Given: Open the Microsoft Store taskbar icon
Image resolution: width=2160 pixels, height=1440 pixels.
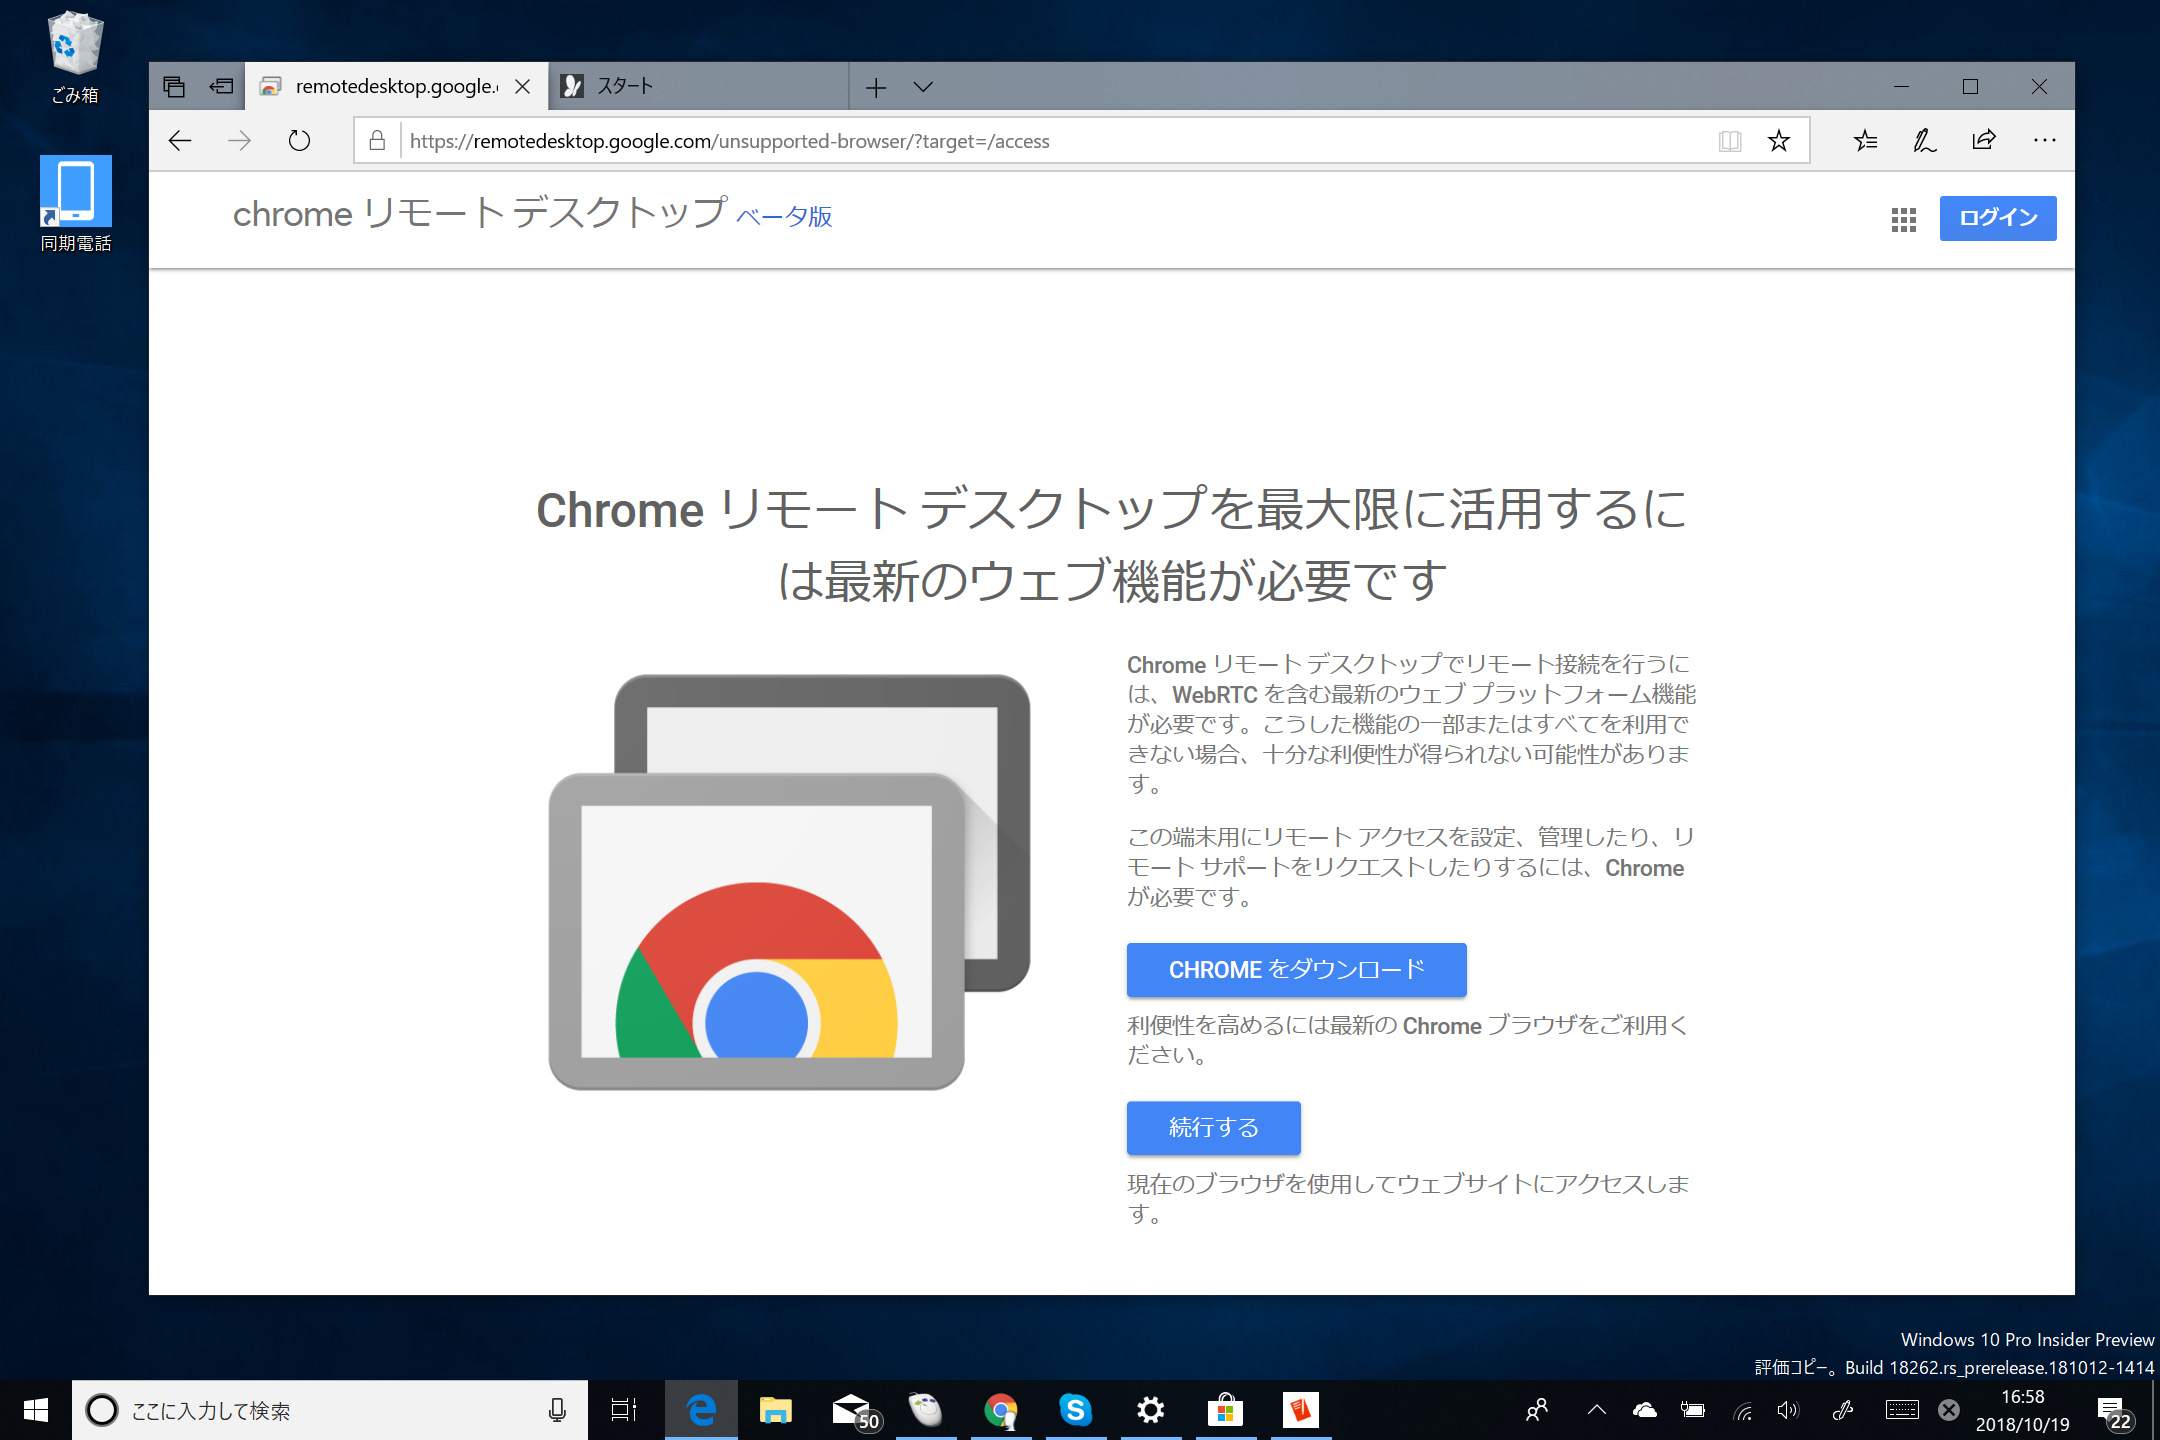Looking at the screenshot, I should tap(1226, 1410).
